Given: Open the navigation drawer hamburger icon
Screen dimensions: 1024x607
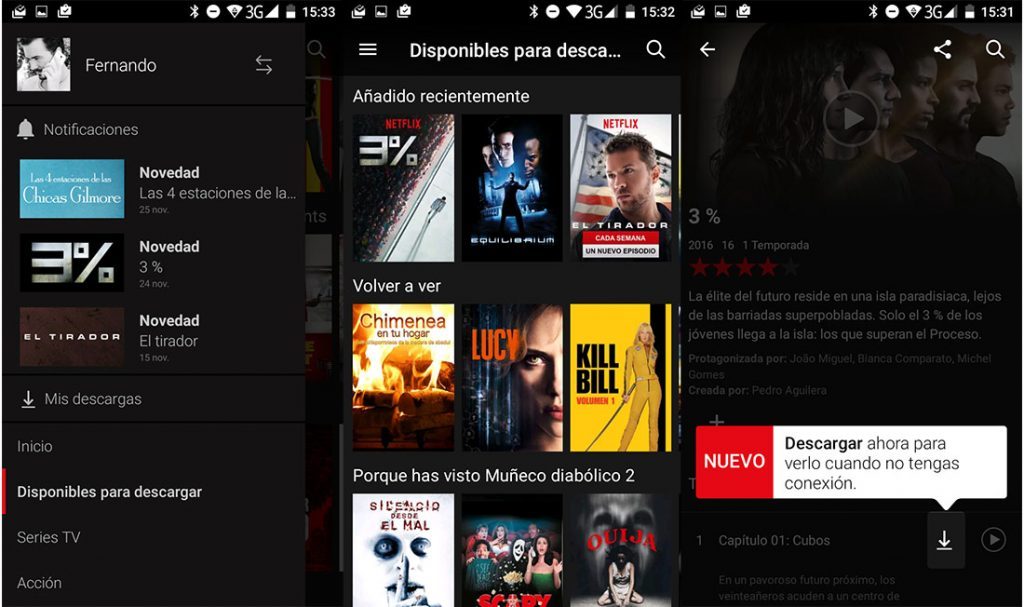Looking at the screenshot, I should 368,50.
